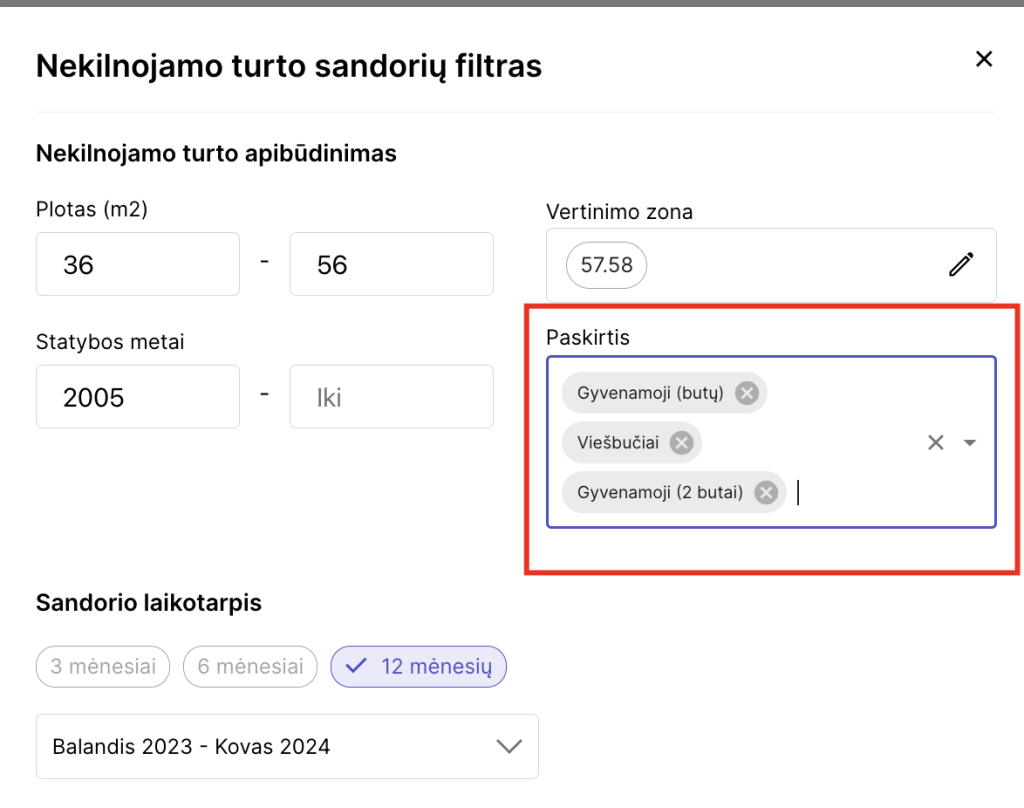Toggle the 12 mėnesių period chip
Image resolution: width=1024 pixels, height=808 pixels.
point(419,667)
